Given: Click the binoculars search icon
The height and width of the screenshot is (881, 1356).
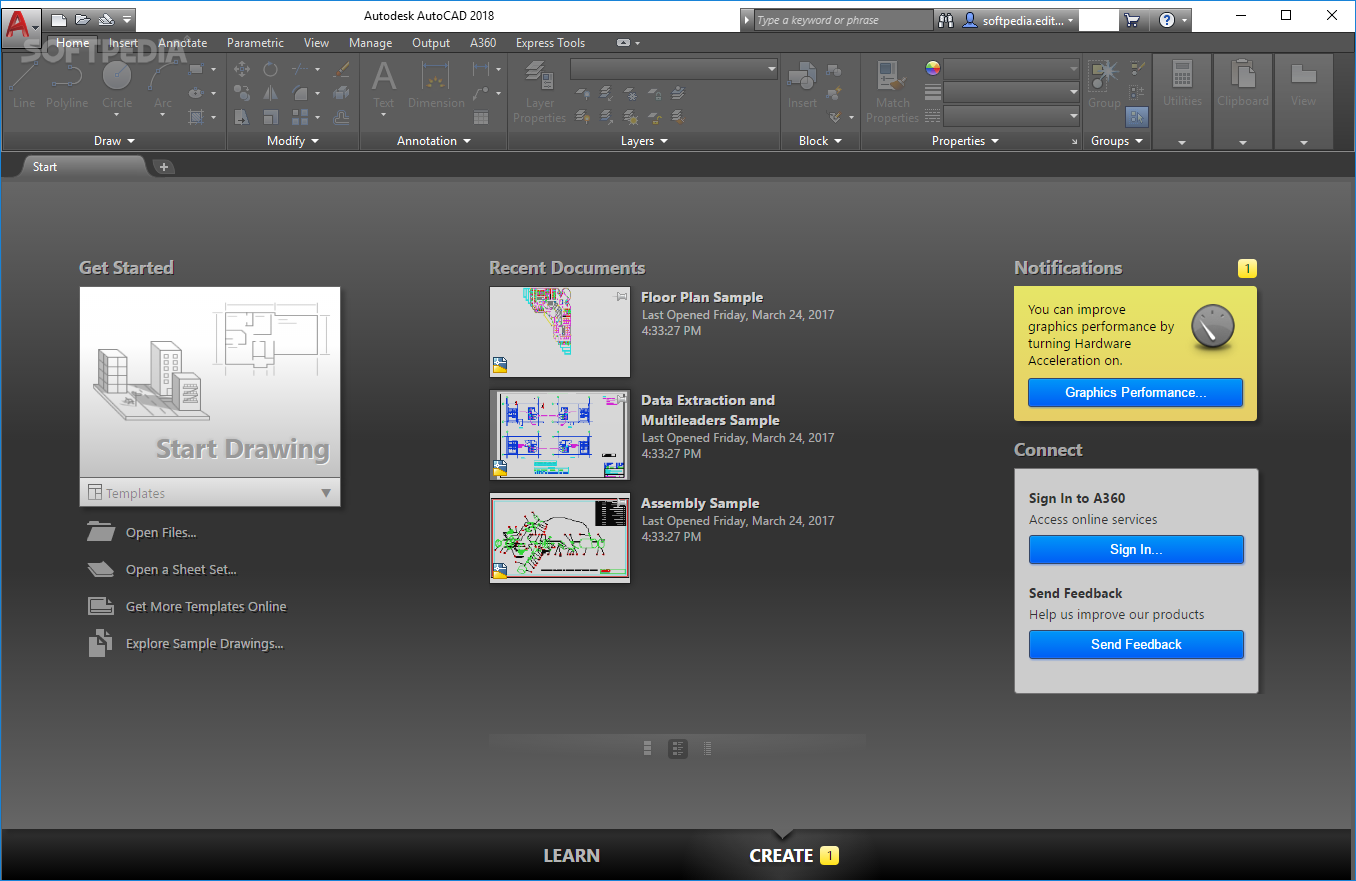Looking at the screenshot, I should click(946, 19).
